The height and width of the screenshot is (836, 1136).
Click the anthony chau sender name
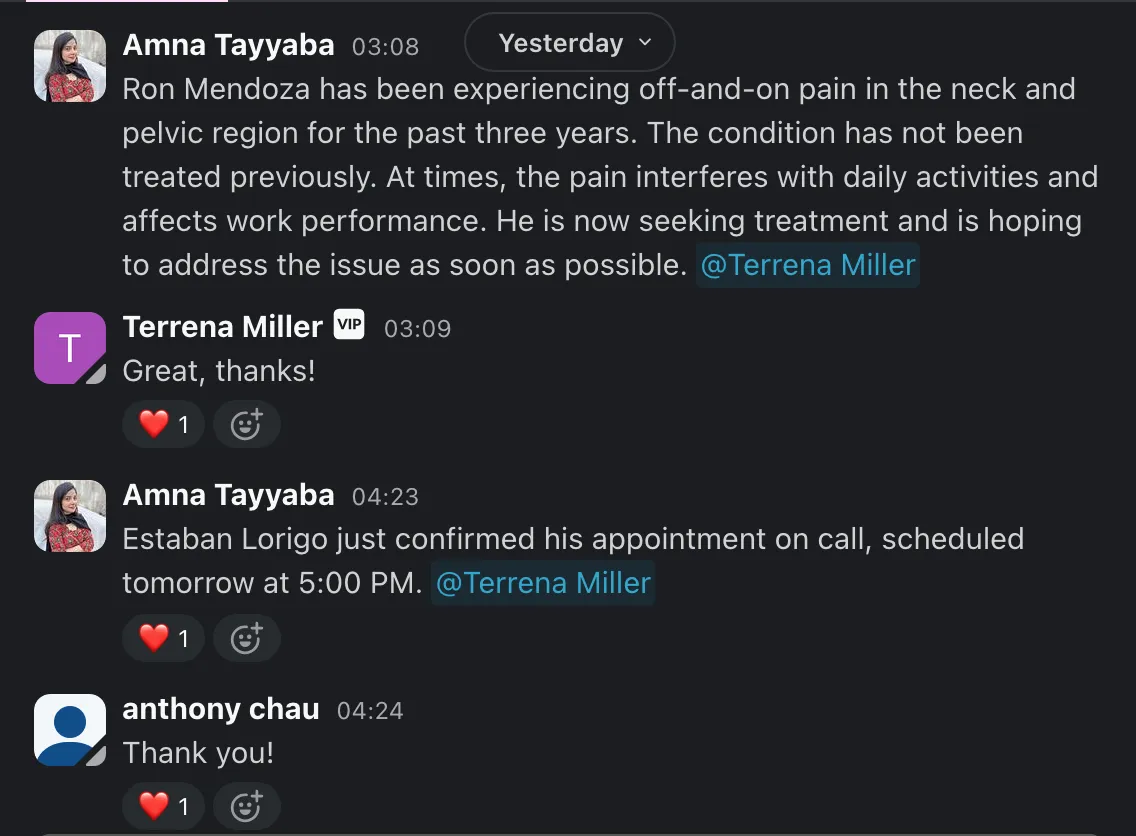(221, 709)
